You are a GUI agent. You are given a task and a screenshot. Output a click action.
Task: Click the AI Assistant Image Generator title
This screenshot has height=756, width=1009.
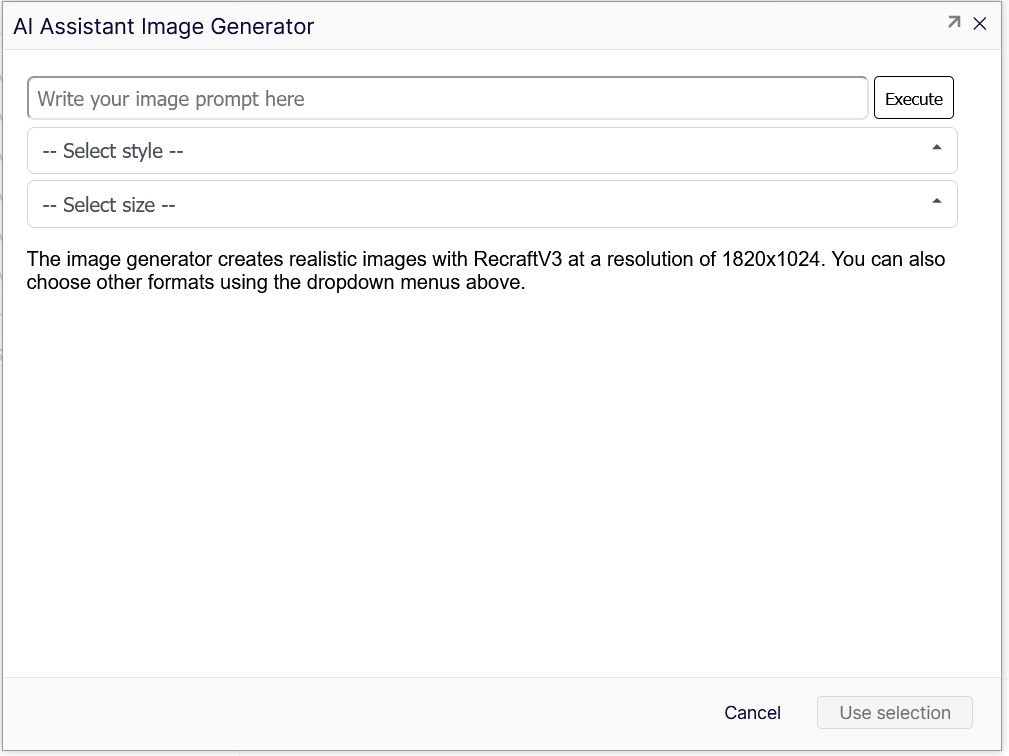point(163,26)
